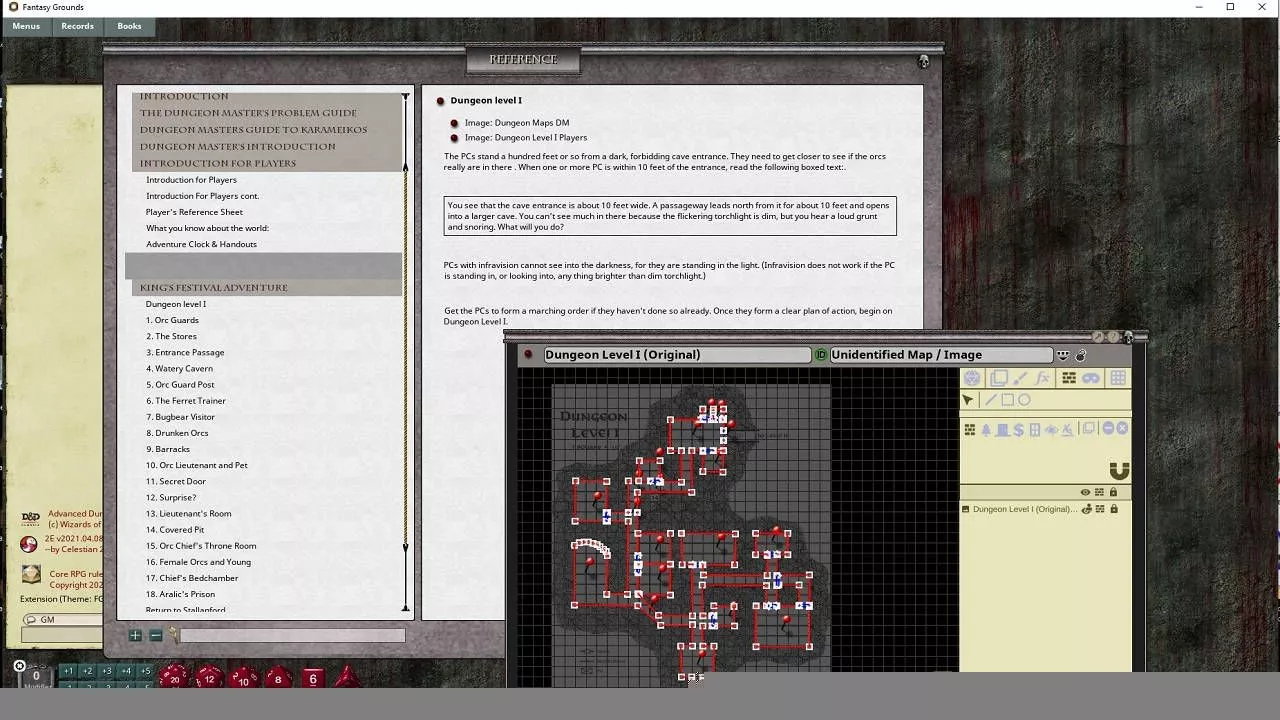Click the Unidentified Map / Image name field
This screenshot has width=1280, height=720.
click(x=941, y=355)
